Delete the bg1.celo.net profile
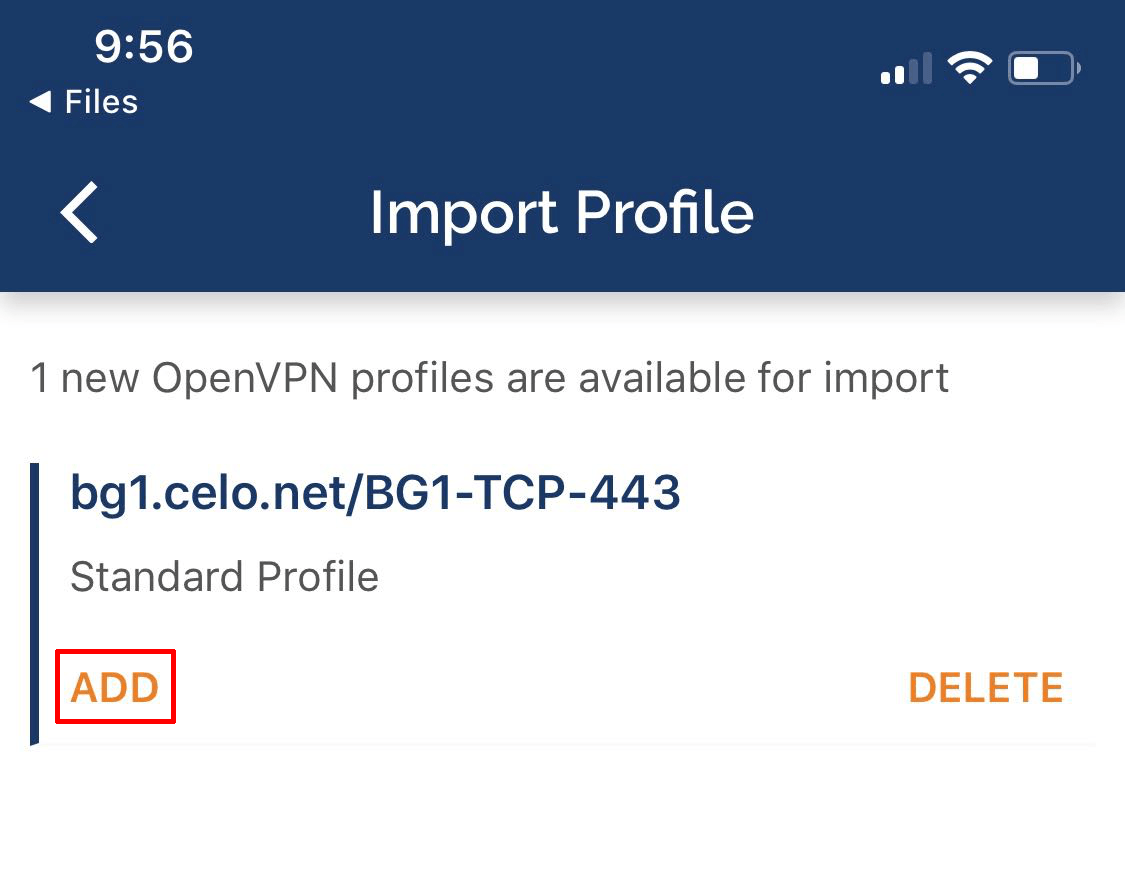Image resolution: width=1125 pixels, height=894 pixels. click(986, 687)
